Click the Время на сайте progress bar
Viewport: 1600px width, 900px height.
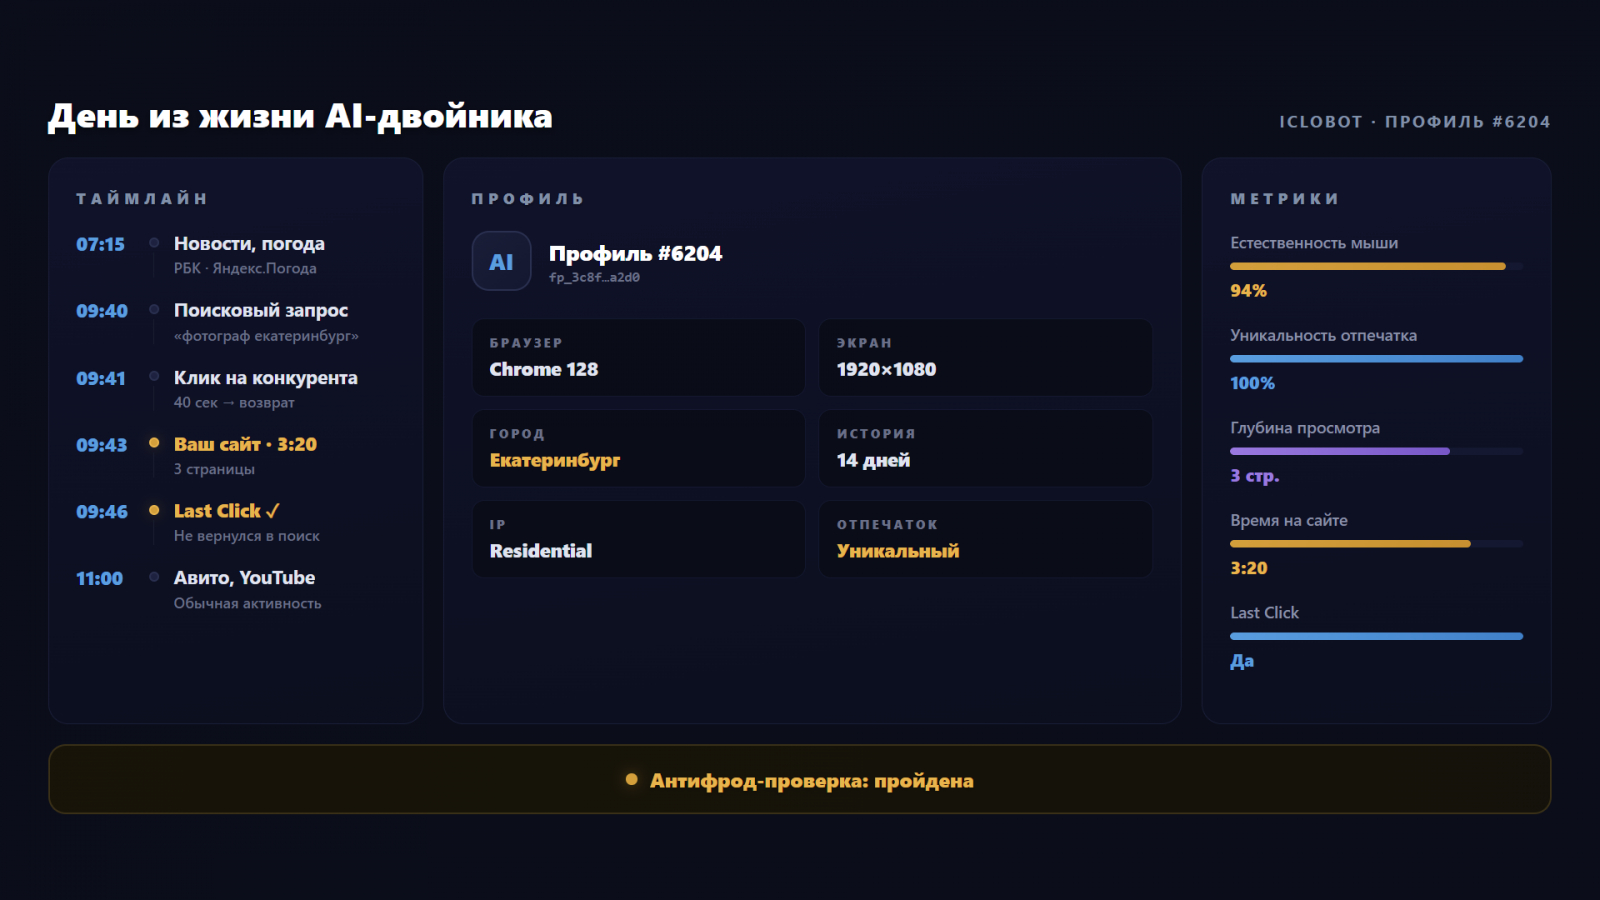[x=1376, y=544]
